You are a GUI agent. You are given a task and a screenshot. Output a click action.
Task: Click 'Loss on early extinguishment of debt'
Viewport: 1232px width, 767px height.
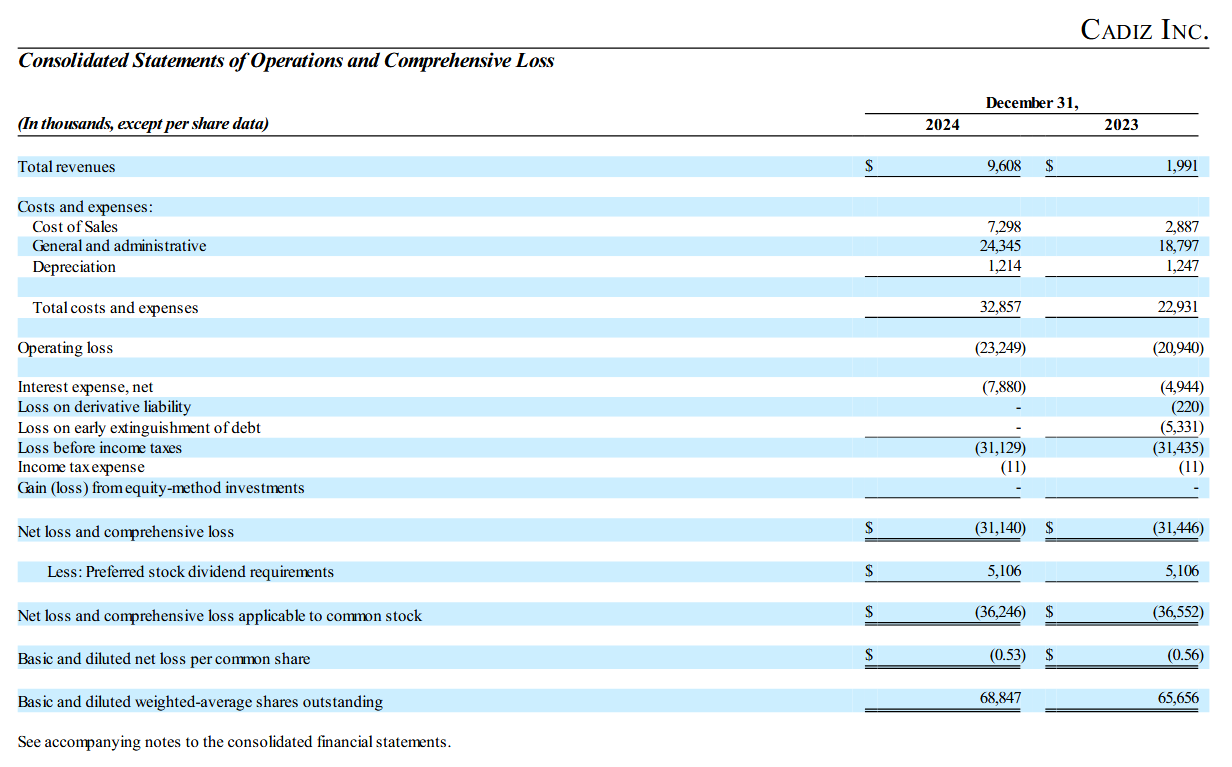point(139,428)
